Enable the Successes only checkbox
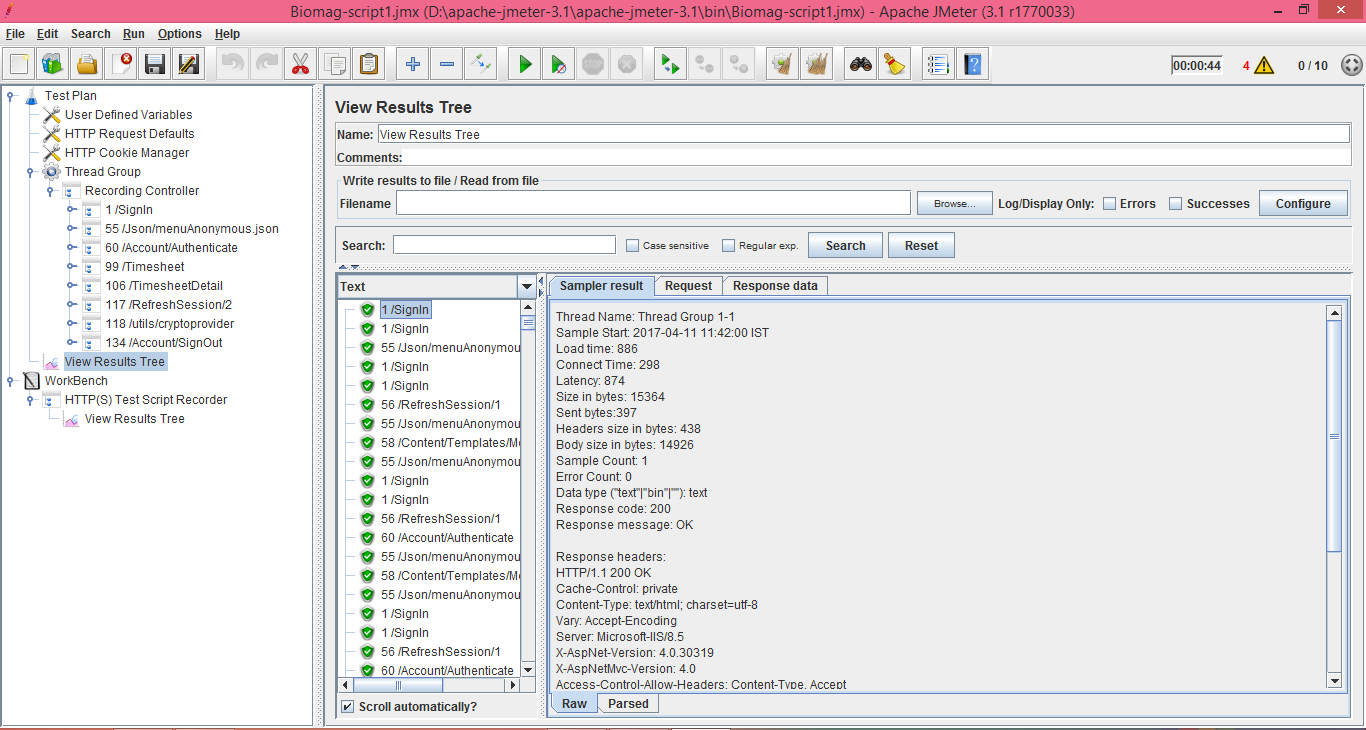This screenshot has width=1366, height=730. [x=1176, y=203]
